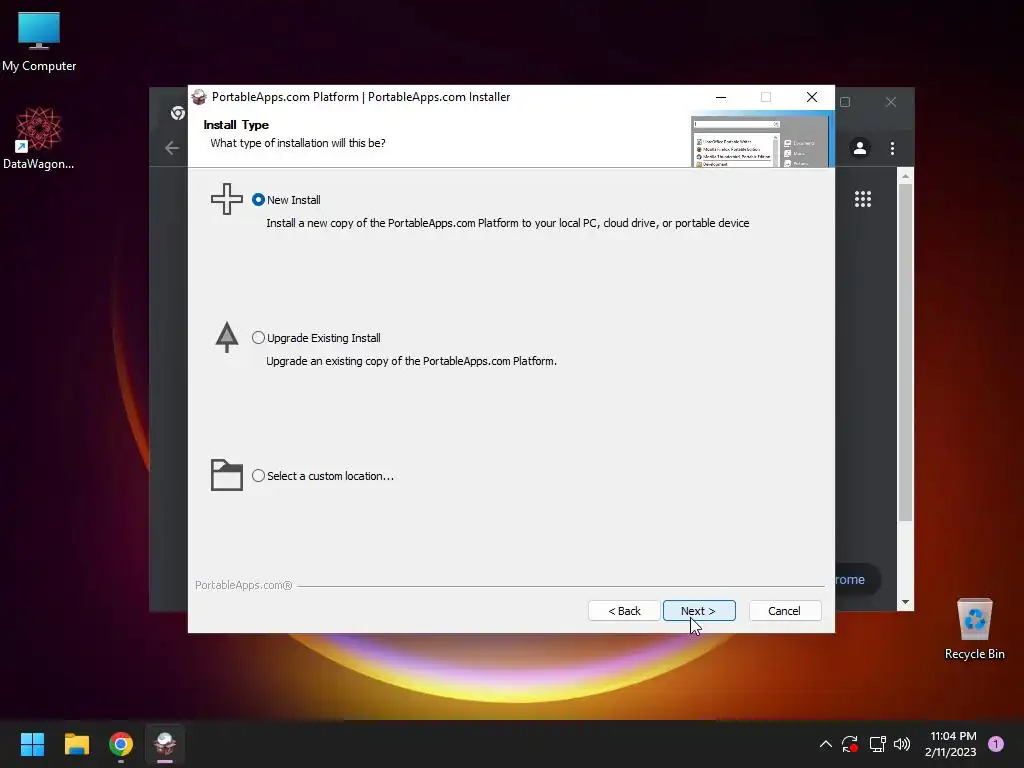Screen dimensions: 1024x768
Task: Click the New Install description text
Action: tap(507, 223)
